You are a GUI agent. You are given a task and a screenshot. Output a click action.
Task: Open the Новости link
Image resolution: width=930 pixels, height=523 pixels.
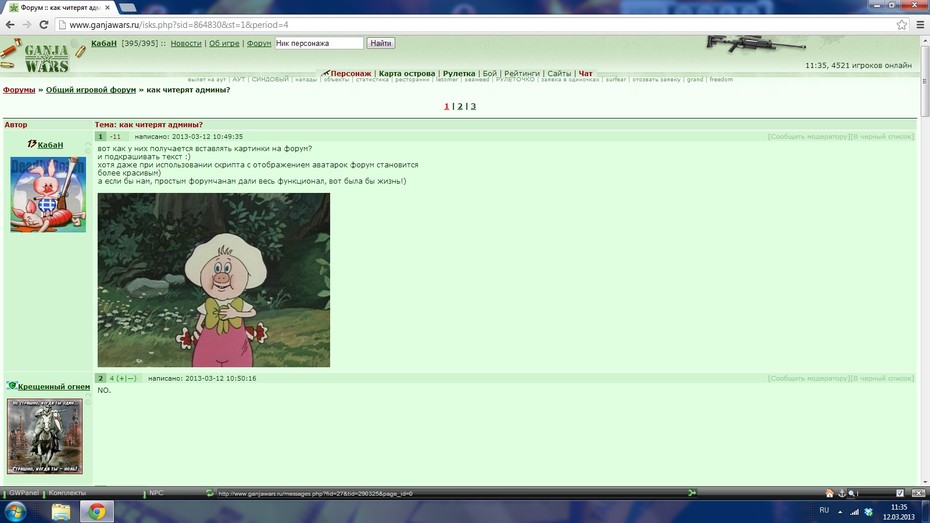point(186,43)
